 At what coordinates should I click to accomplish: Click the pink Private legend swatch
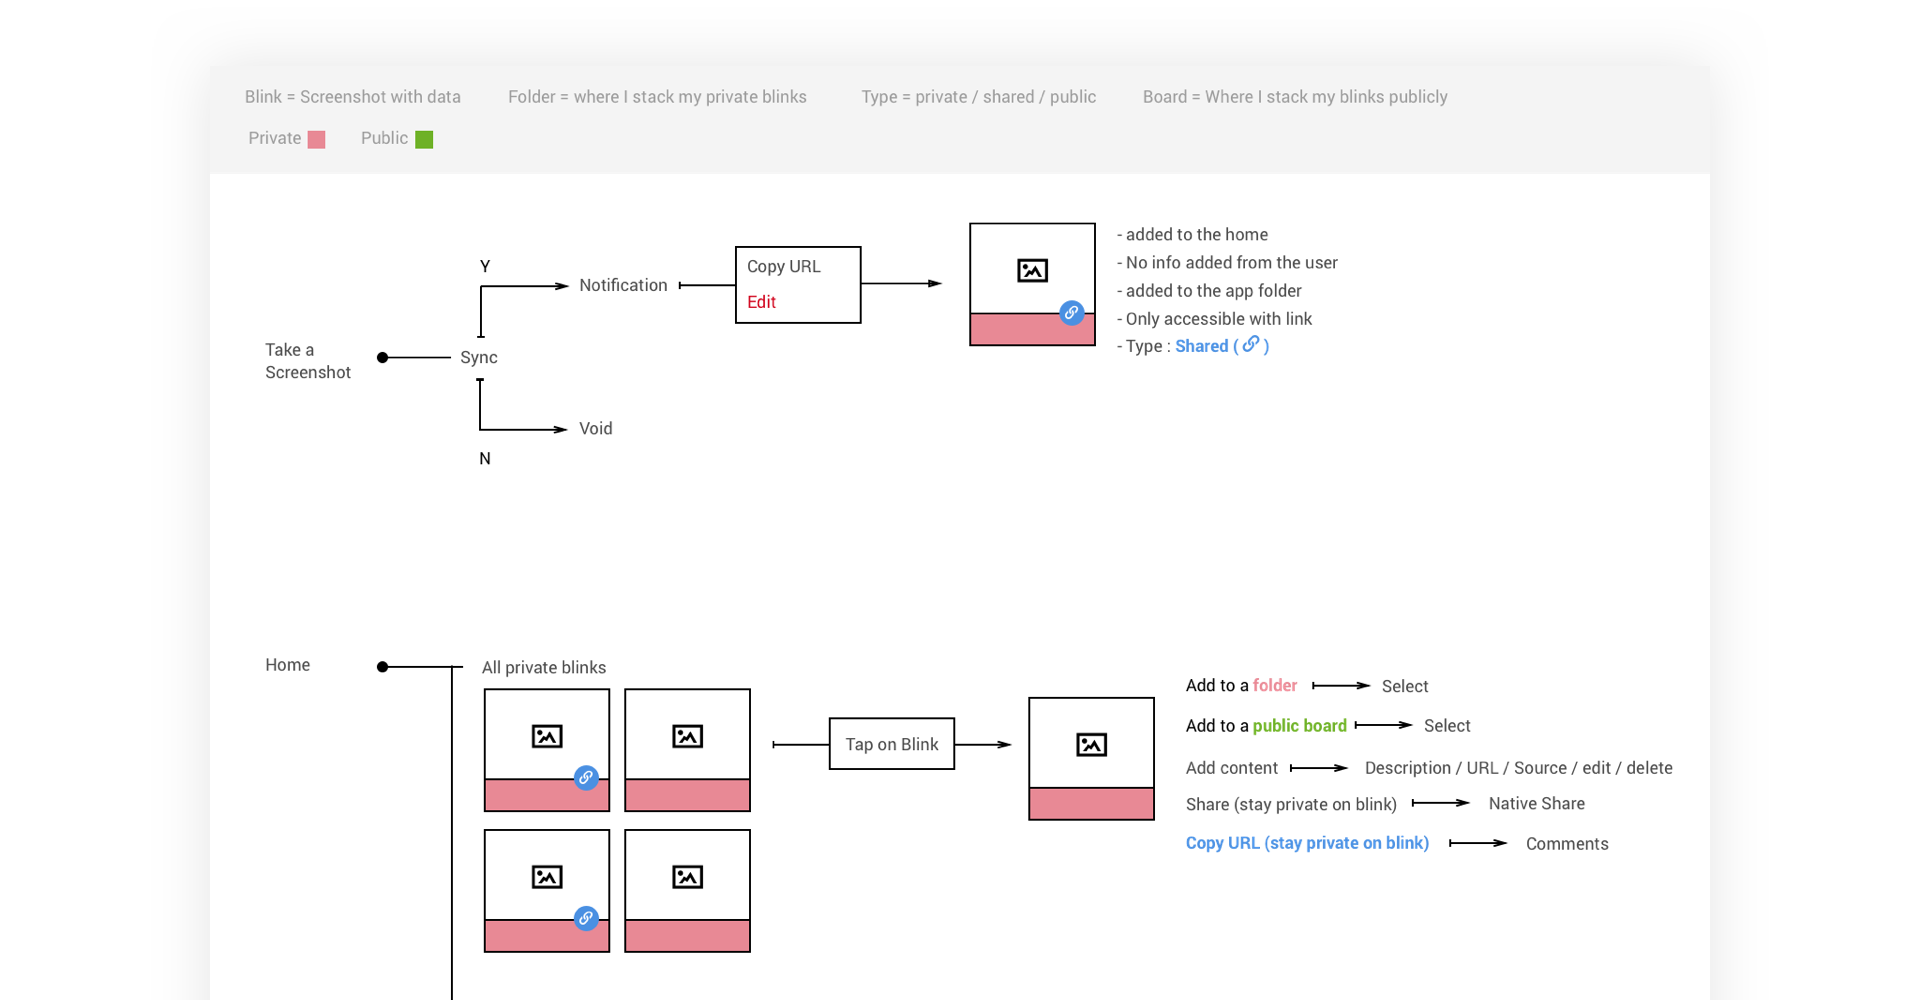(317, 139)
